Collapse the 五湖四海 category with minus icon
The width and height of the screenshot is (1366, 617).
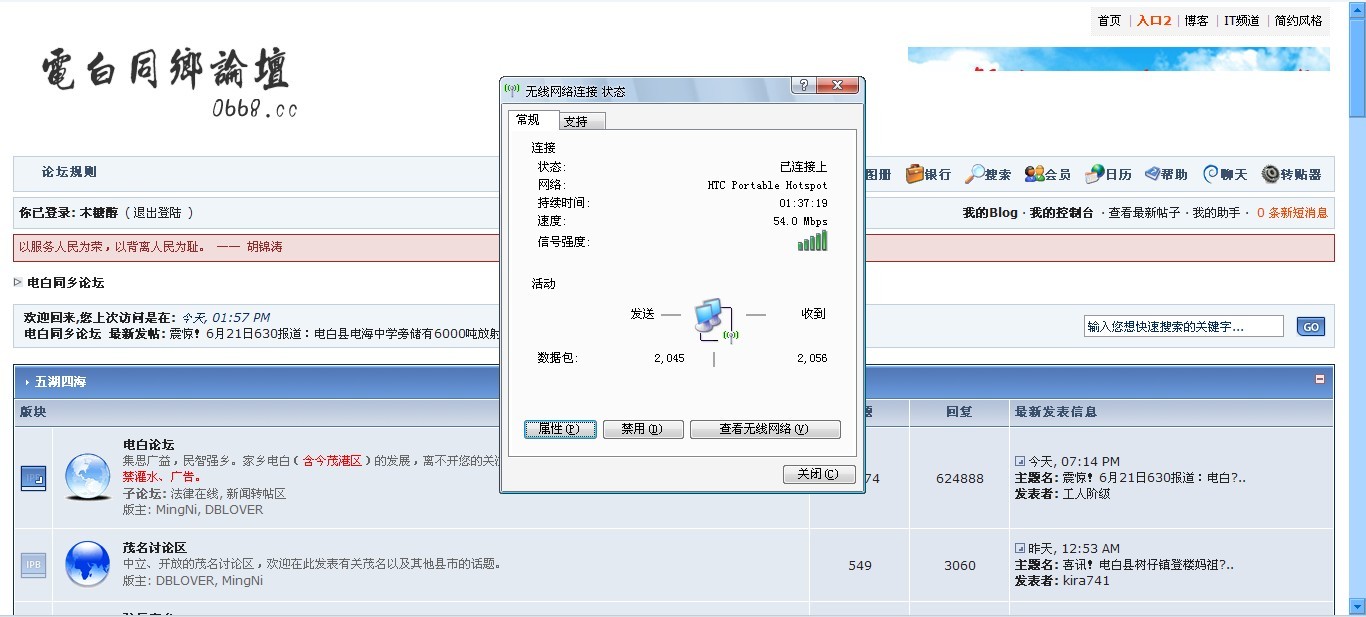click(x=1319, y=380)
